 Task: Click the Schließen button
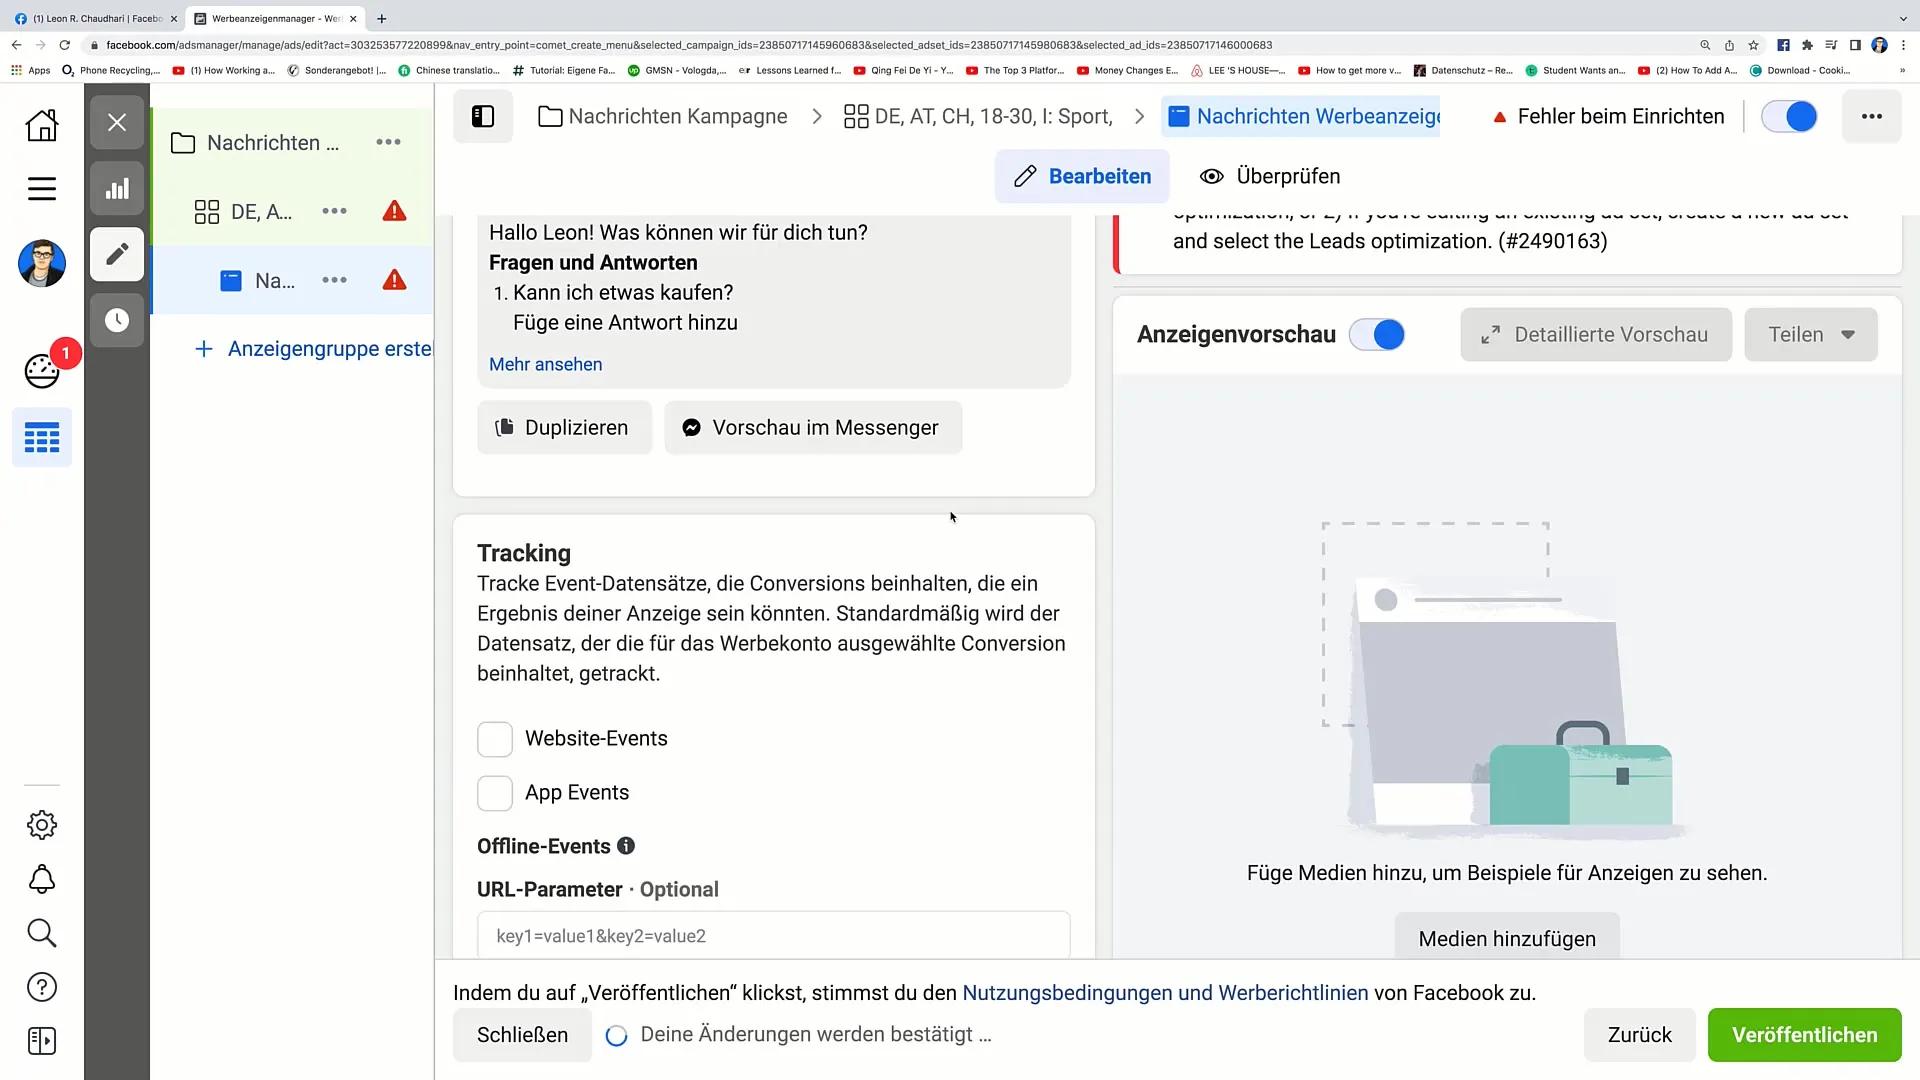[522, 1035]
